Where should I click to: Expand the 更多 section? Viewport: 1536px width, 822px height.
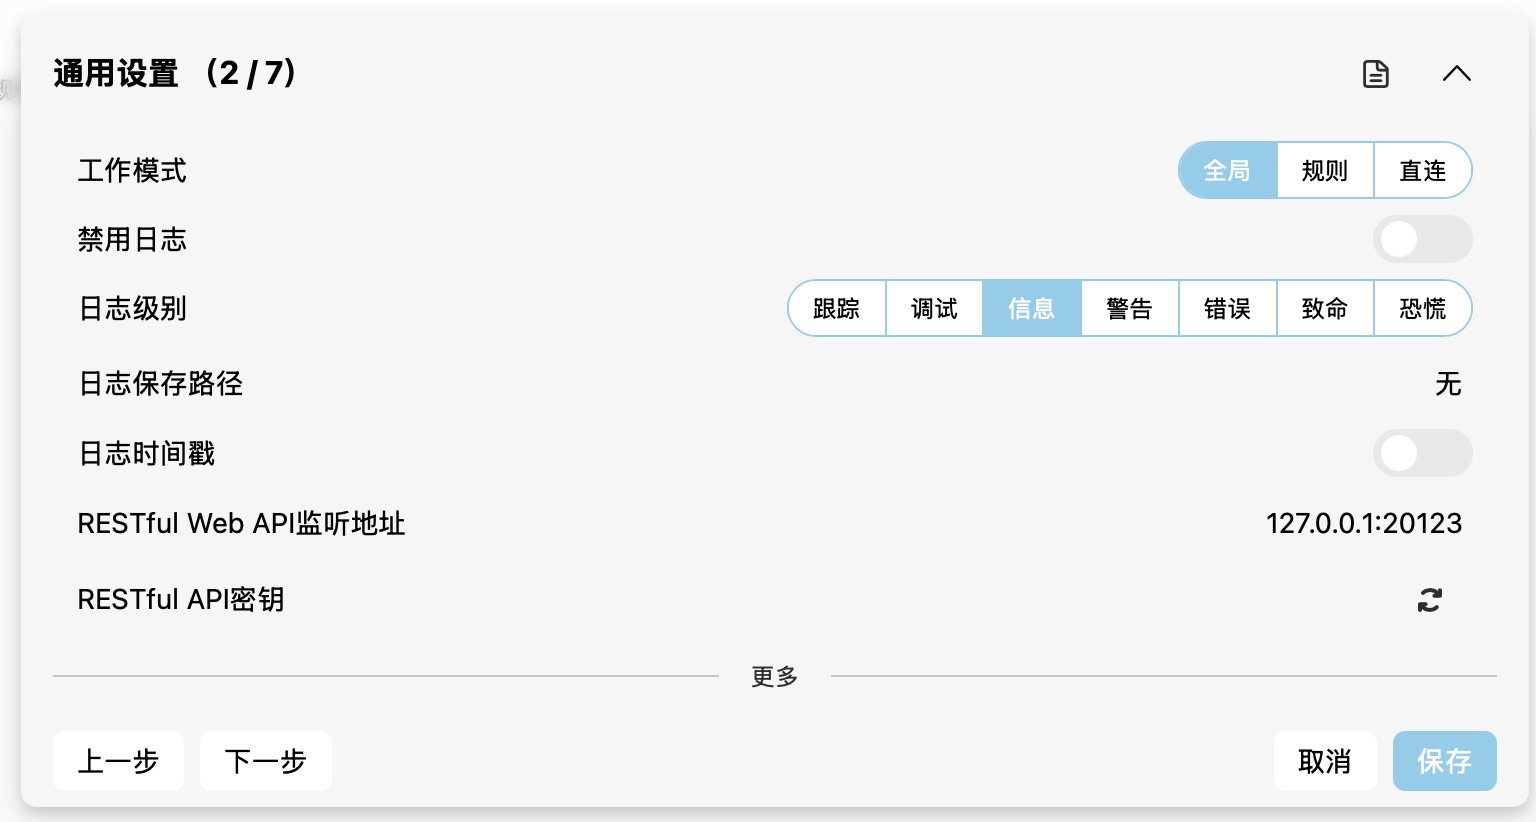[x=775, y=677]
